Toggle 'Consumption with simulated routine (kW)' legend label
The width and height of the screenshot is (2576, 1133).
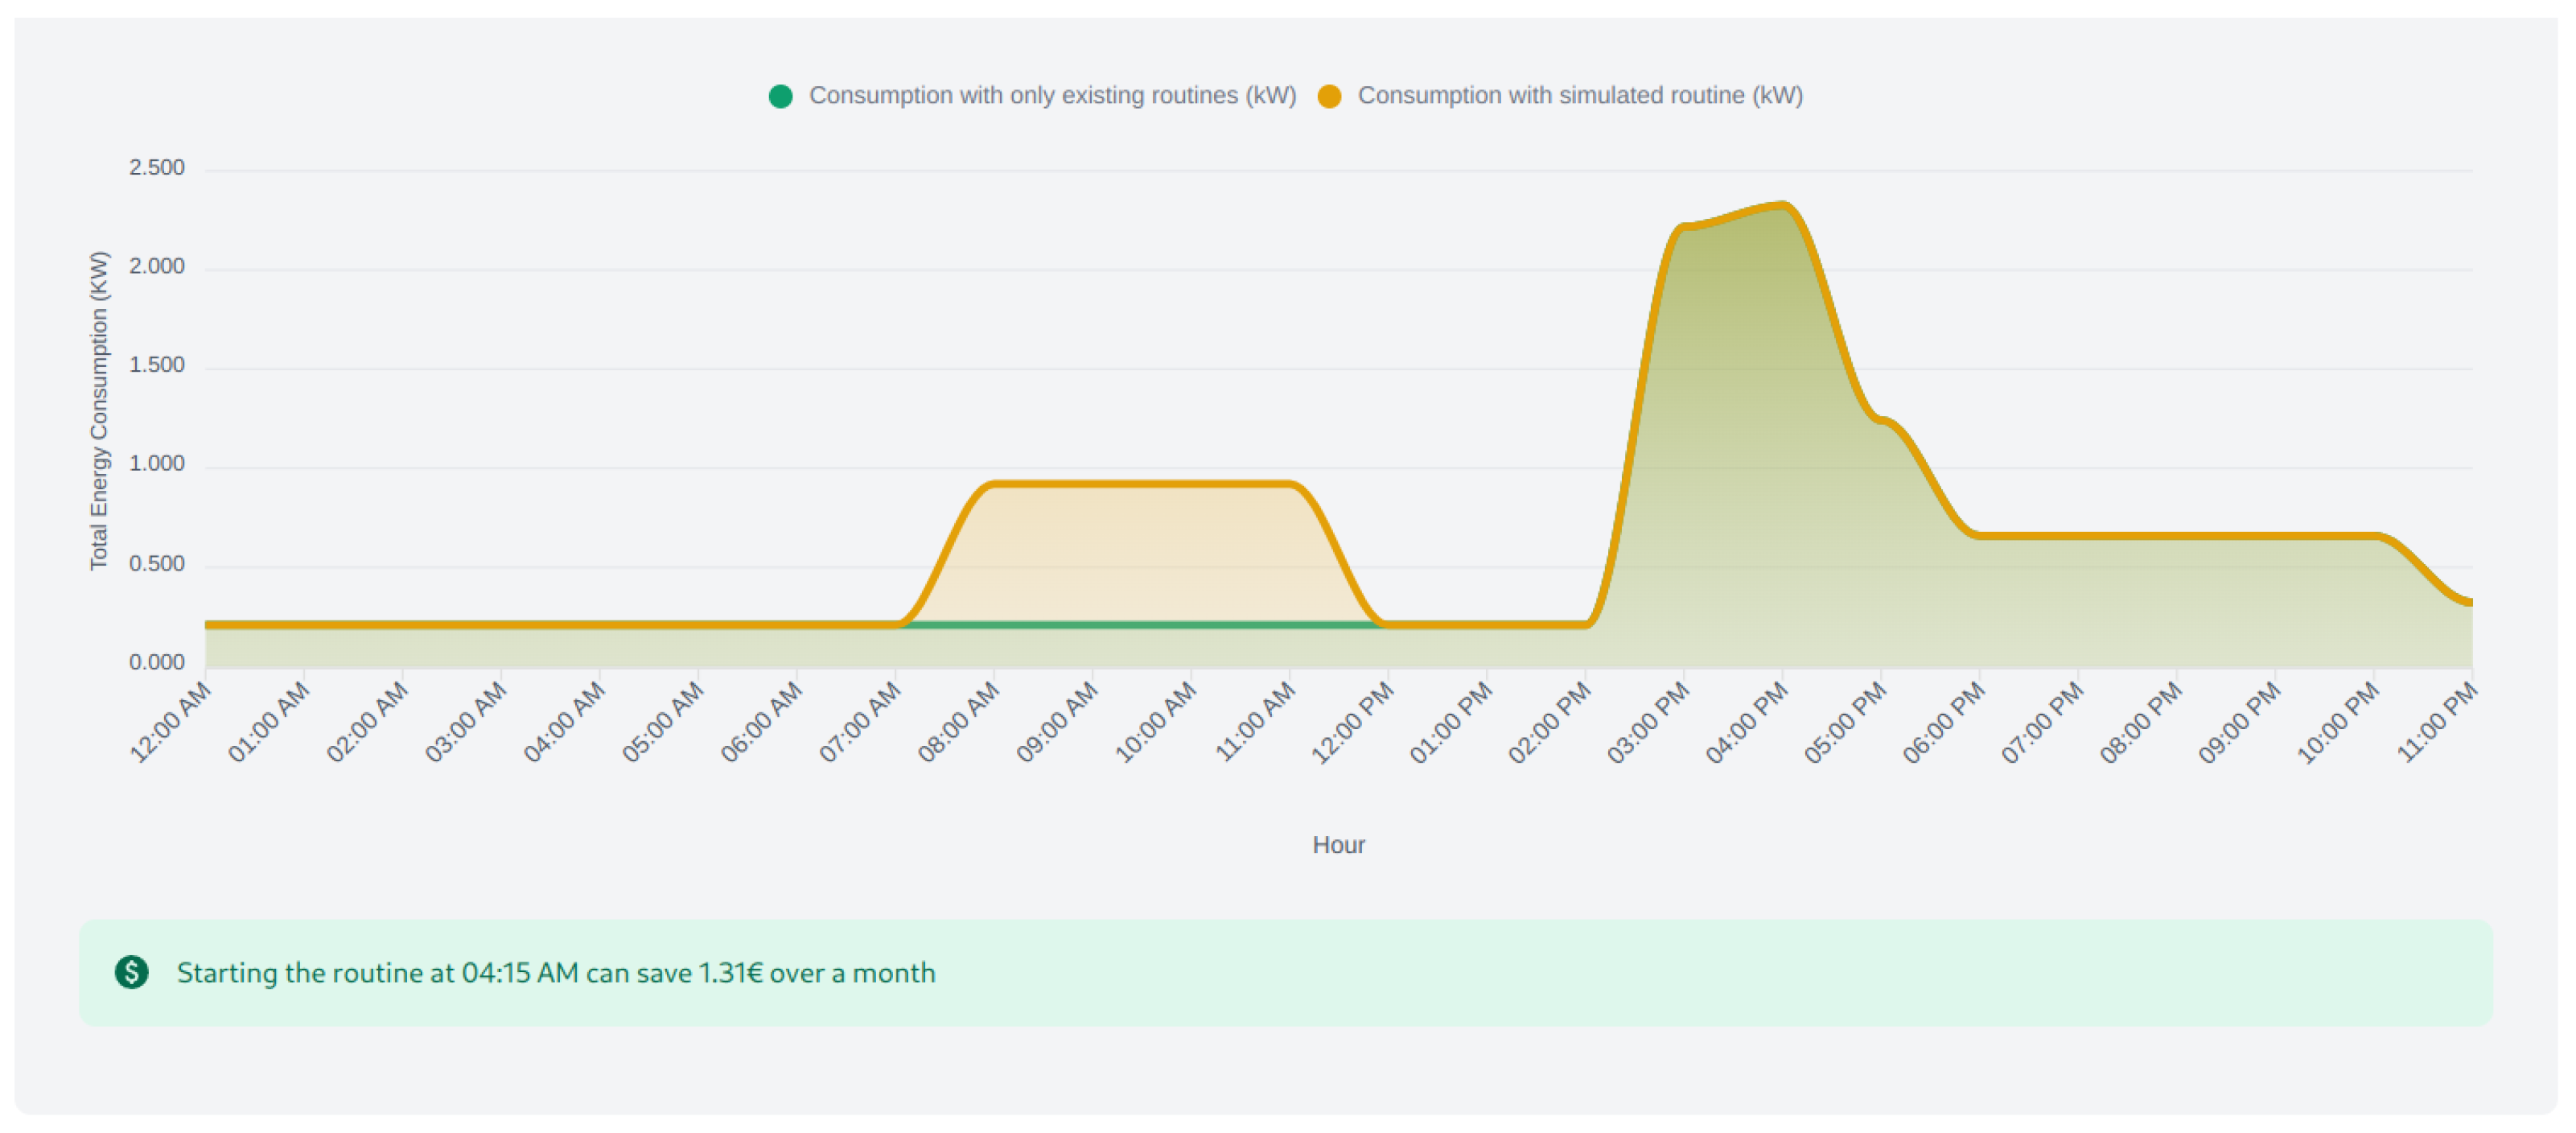(x=1580, y=96)
